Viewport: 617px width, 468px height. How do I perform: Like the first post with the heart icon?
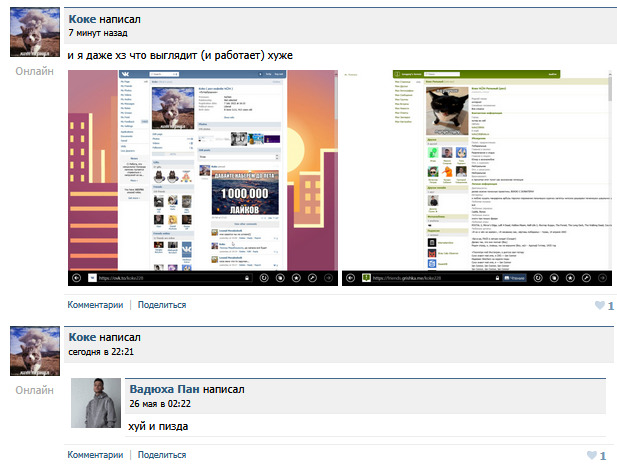tap(600, 305)
